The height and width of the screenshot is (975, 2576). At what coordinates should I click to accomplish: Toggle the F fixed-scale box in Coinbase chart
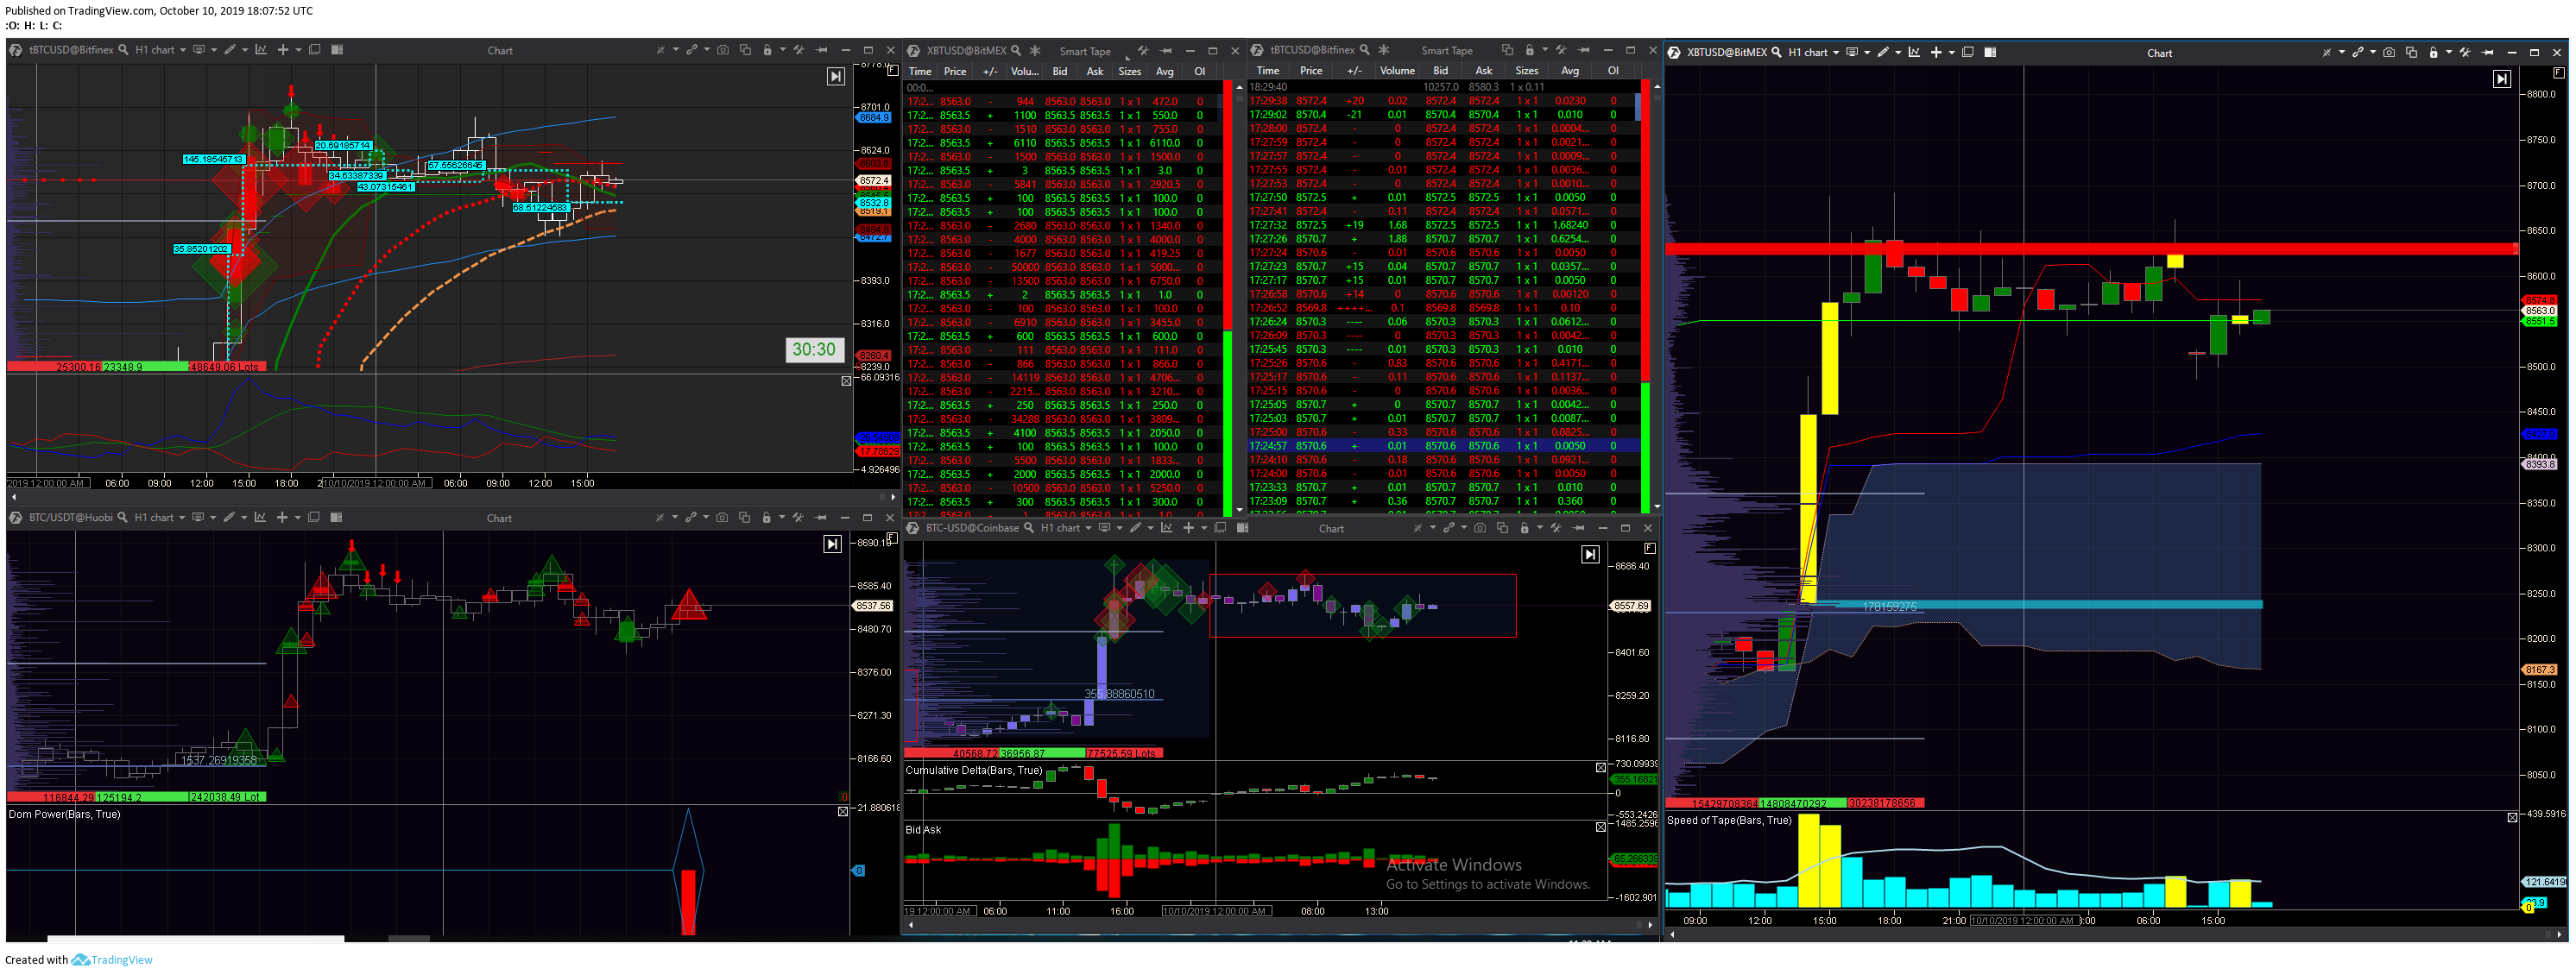[1651, 548]
